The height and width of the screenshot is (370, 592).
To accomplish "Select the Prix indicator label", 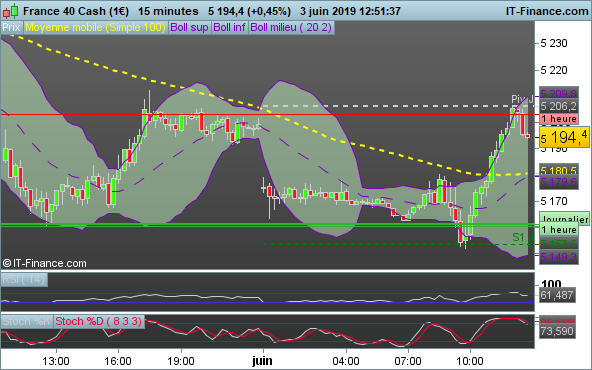I will [x=12, y=28].
